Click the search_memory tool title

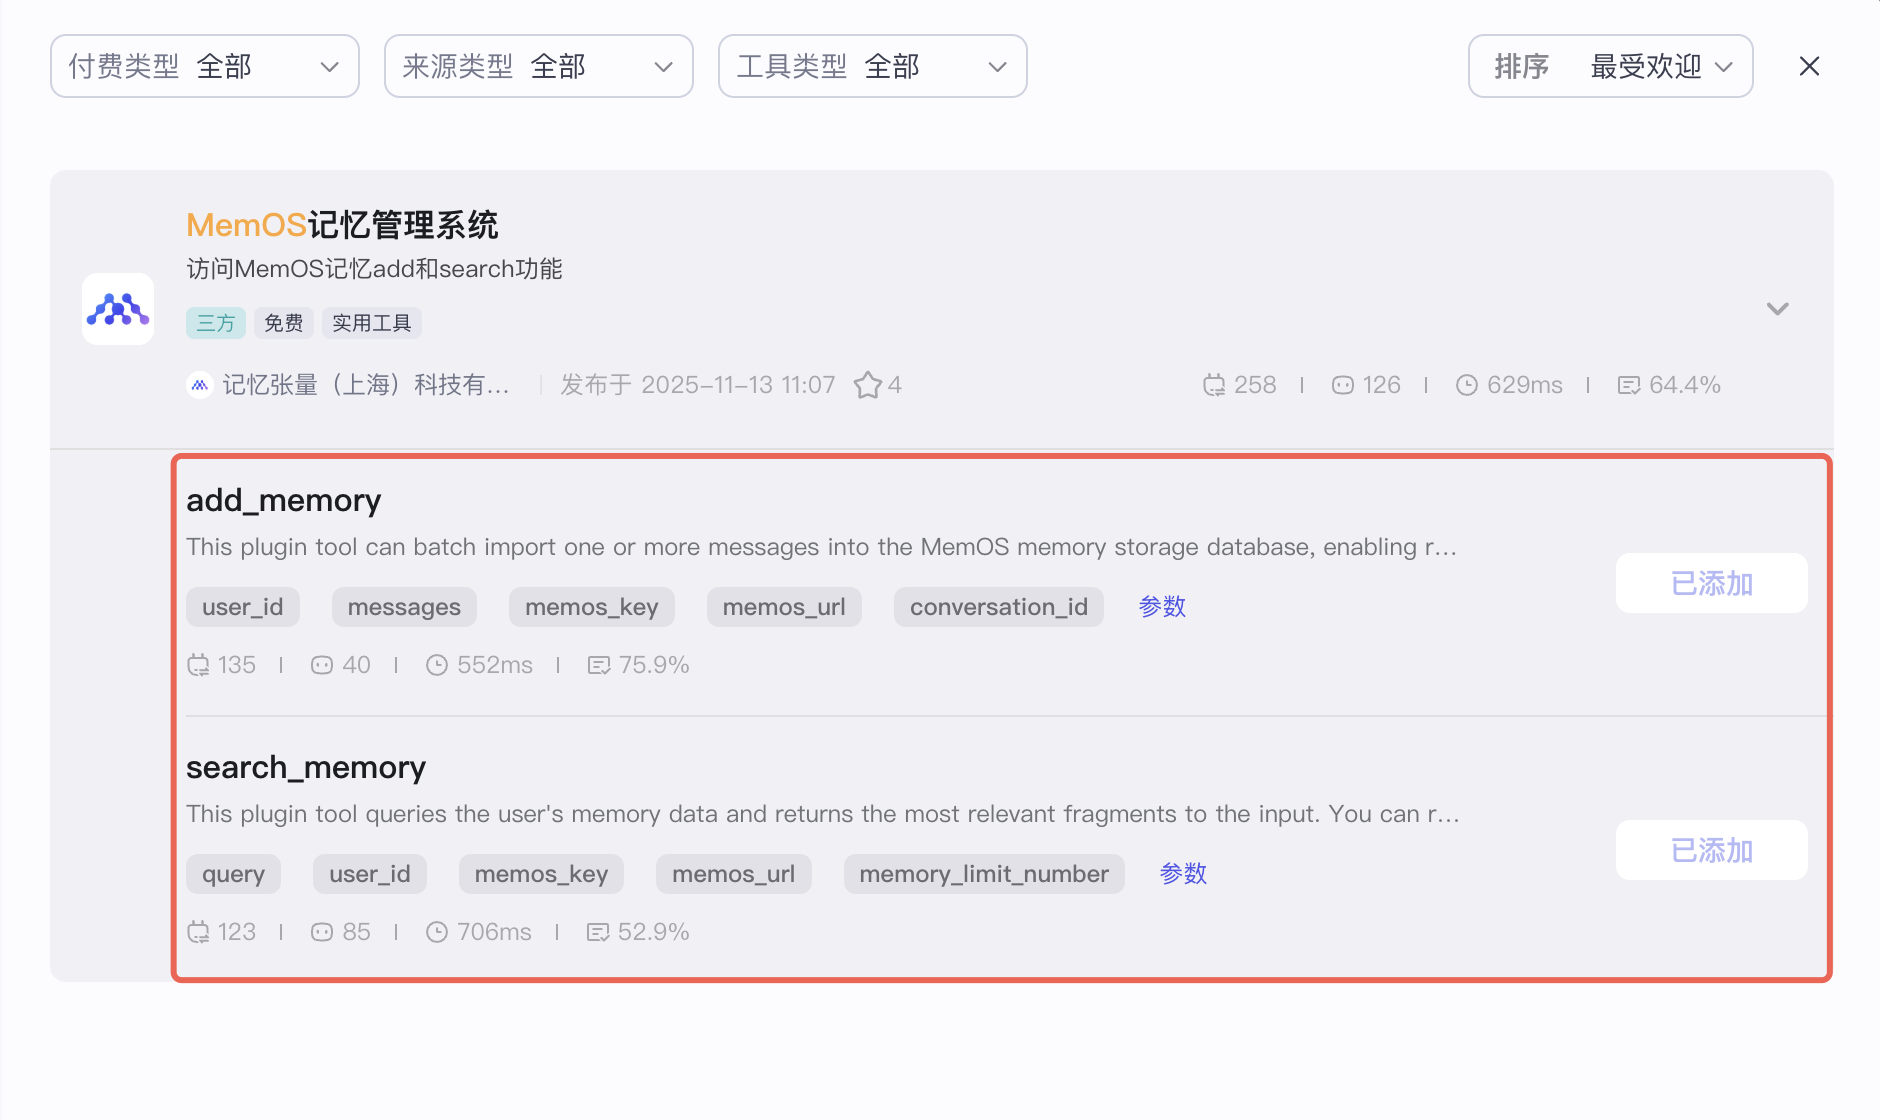click(x=306, y=767)
